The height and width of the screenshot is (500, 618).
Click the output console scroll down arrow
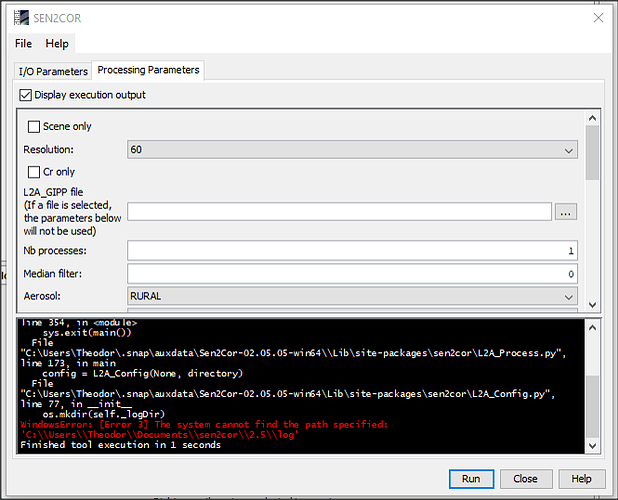point(592,446)
